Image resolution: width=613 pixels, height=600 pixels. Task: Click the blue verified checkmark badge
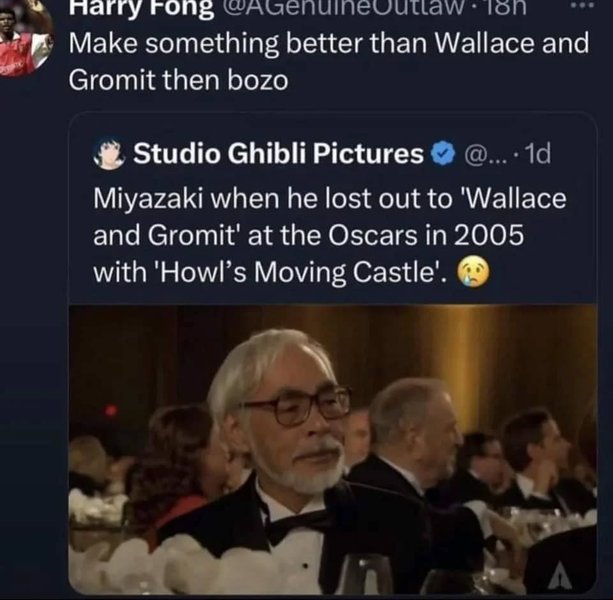pos(442,154)
